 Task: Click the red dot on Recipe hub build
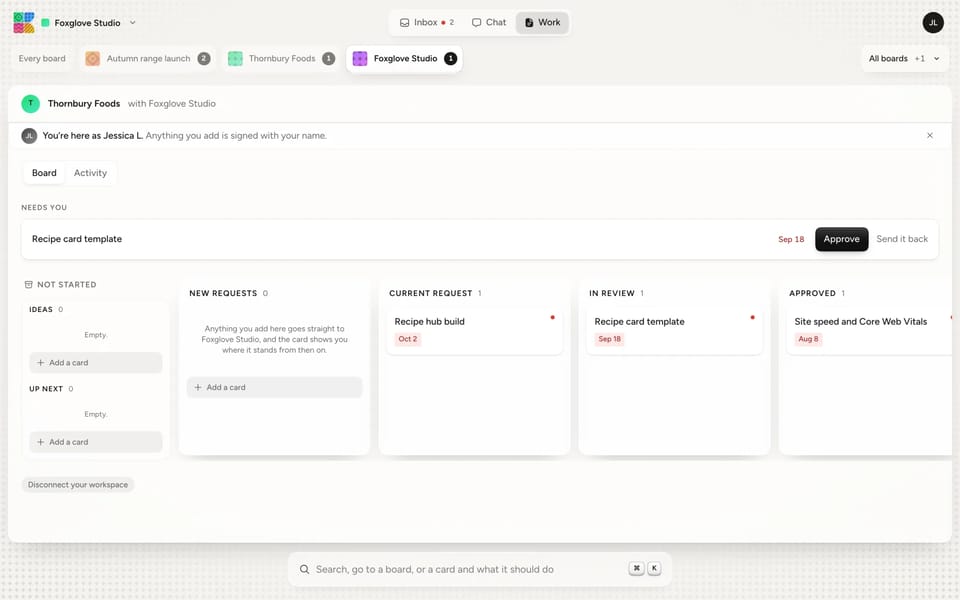click(x=552, y=317)
